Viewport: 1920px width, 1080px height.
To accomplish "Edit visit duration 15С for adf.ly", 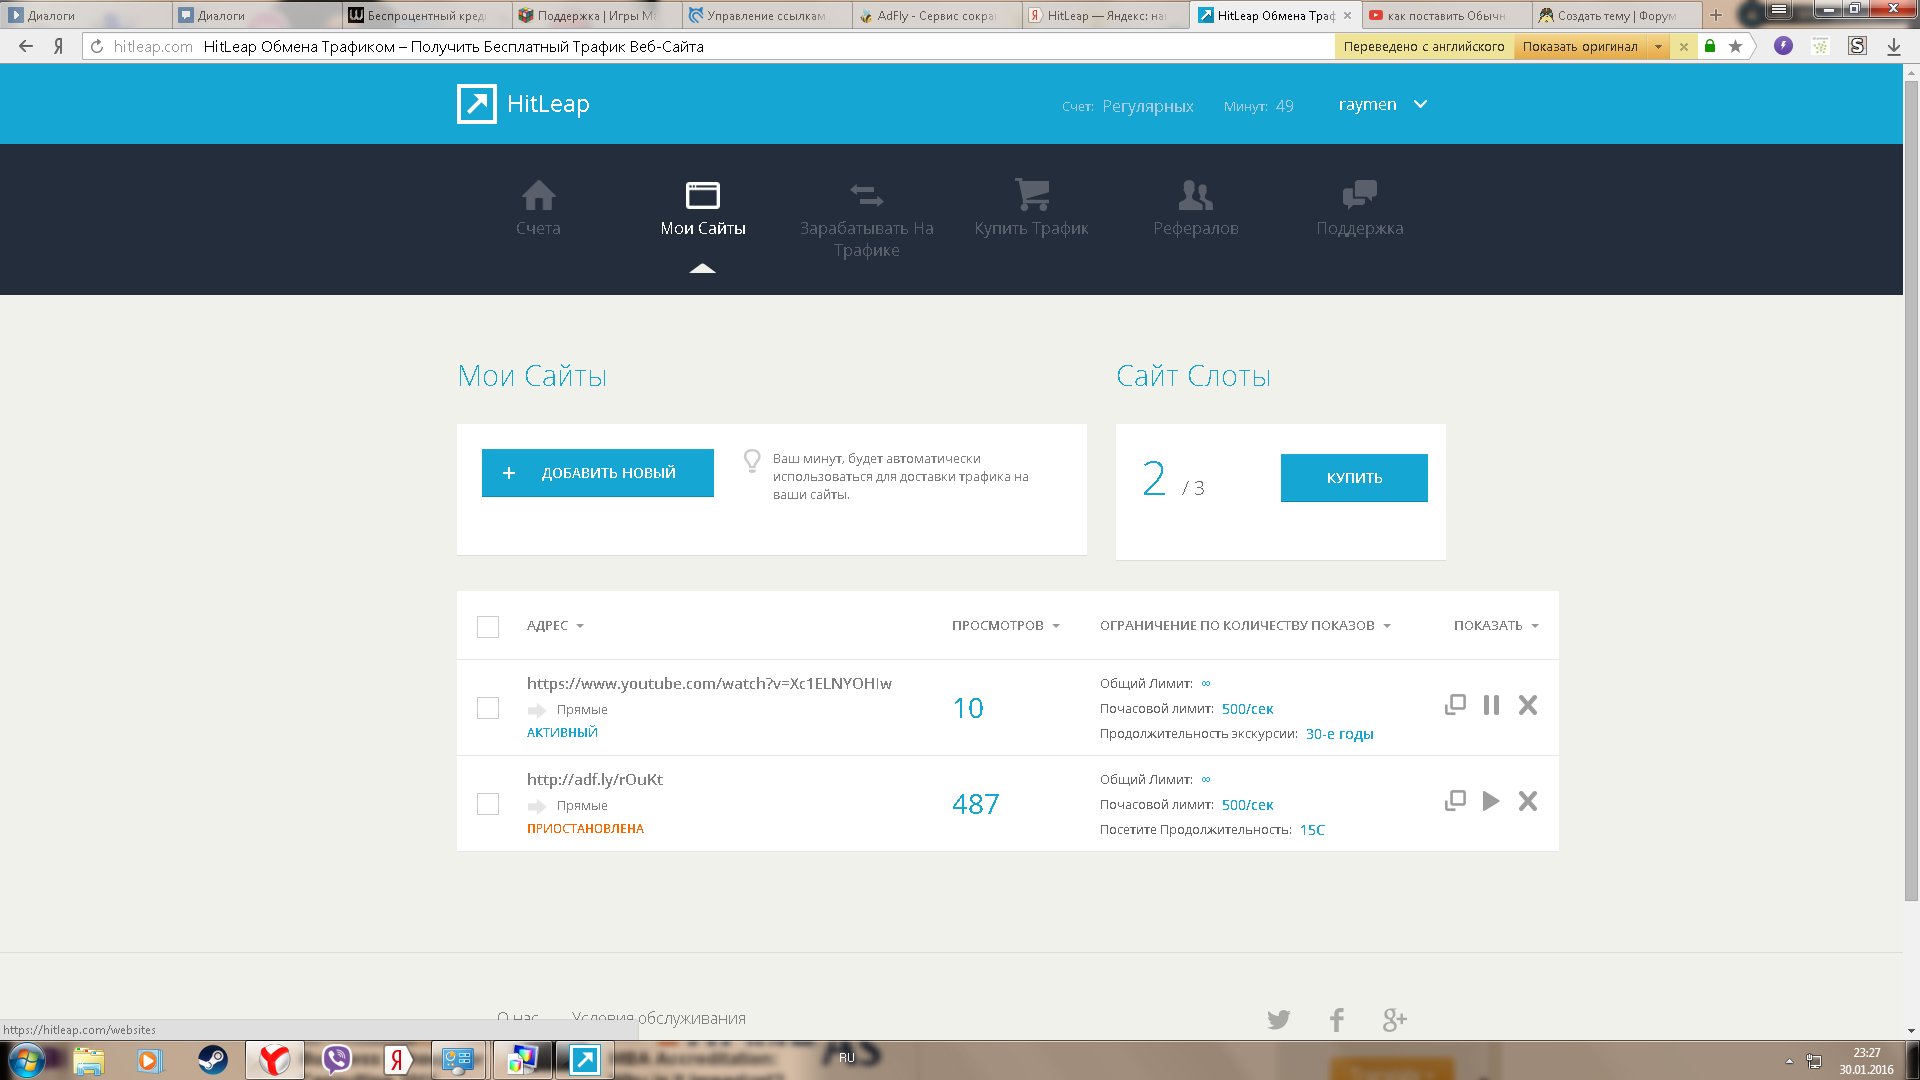I will (x=1312, y=830).
